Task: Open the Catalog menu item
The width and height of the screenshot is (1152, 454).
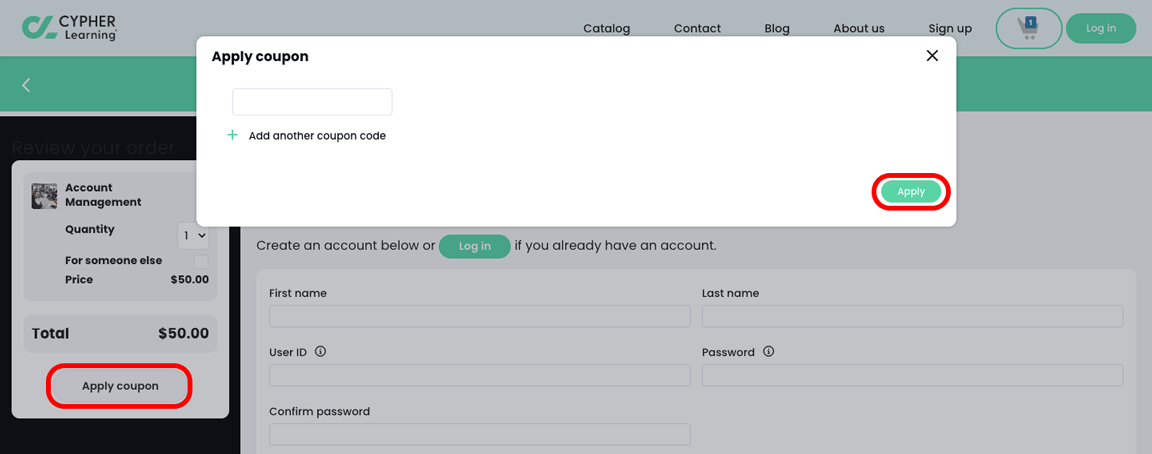Action: [607, 29]
